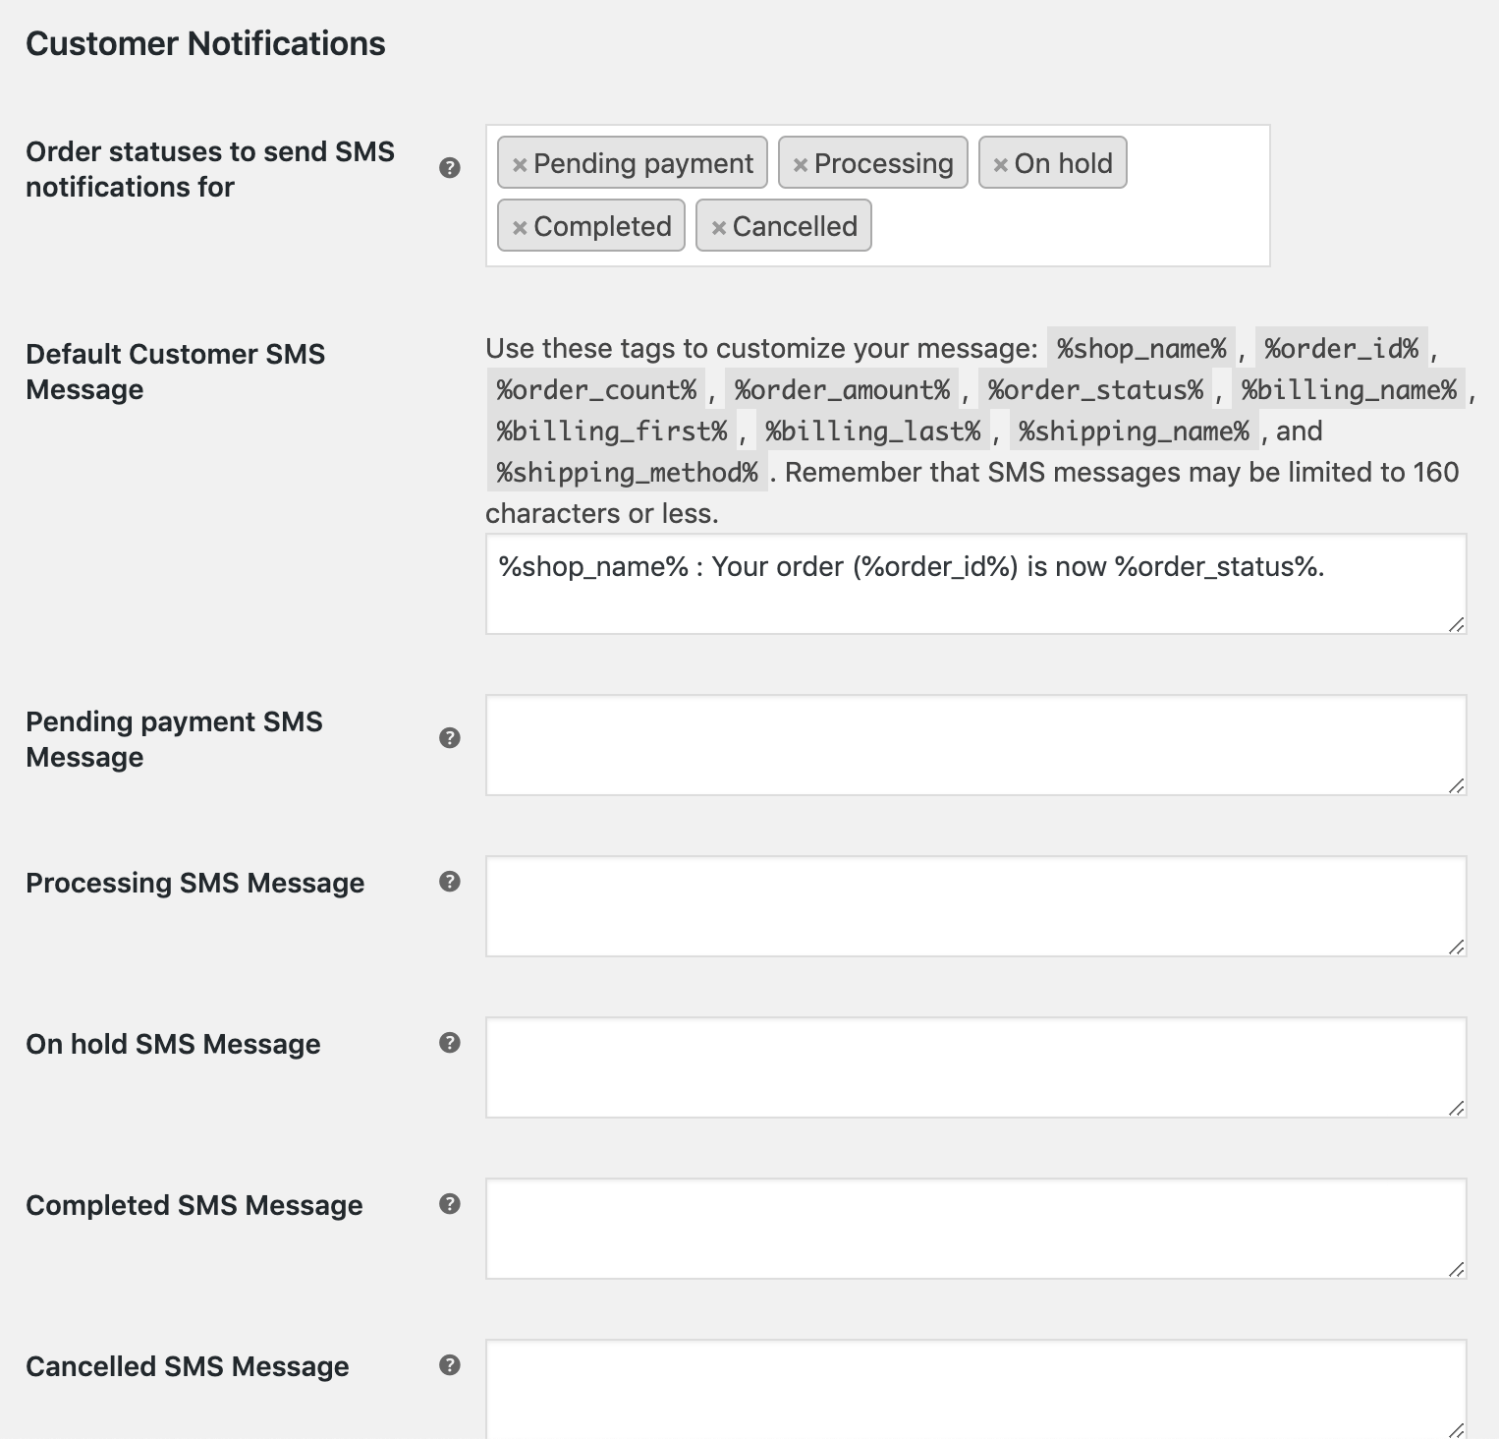Click the Cancelled SMS Message textarea
1499x1439 pixels.
[975, 1390]
